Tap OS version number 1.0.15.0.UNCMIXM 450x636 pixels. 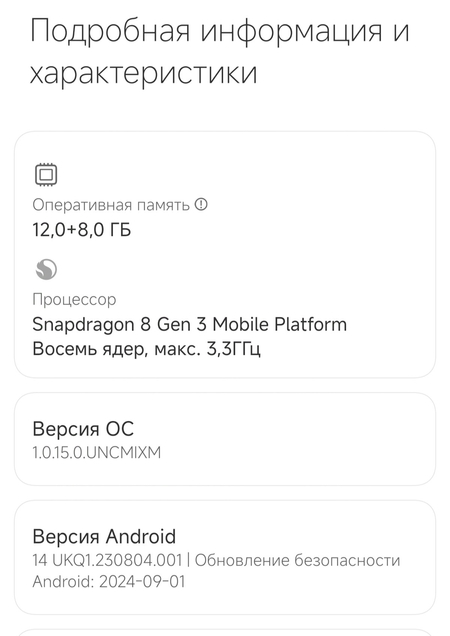pyautogui.click(x=97, y=453)
